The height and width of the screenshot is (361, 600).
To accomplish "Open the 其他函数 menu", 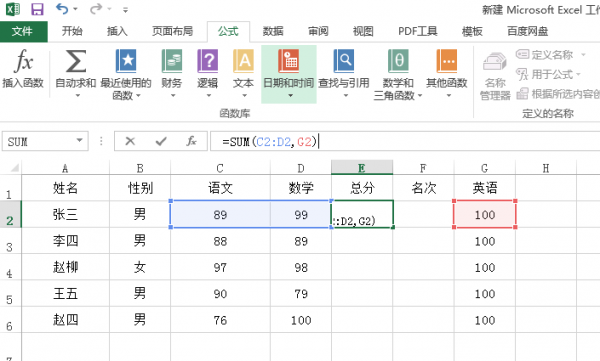I will tap(447, 73).
